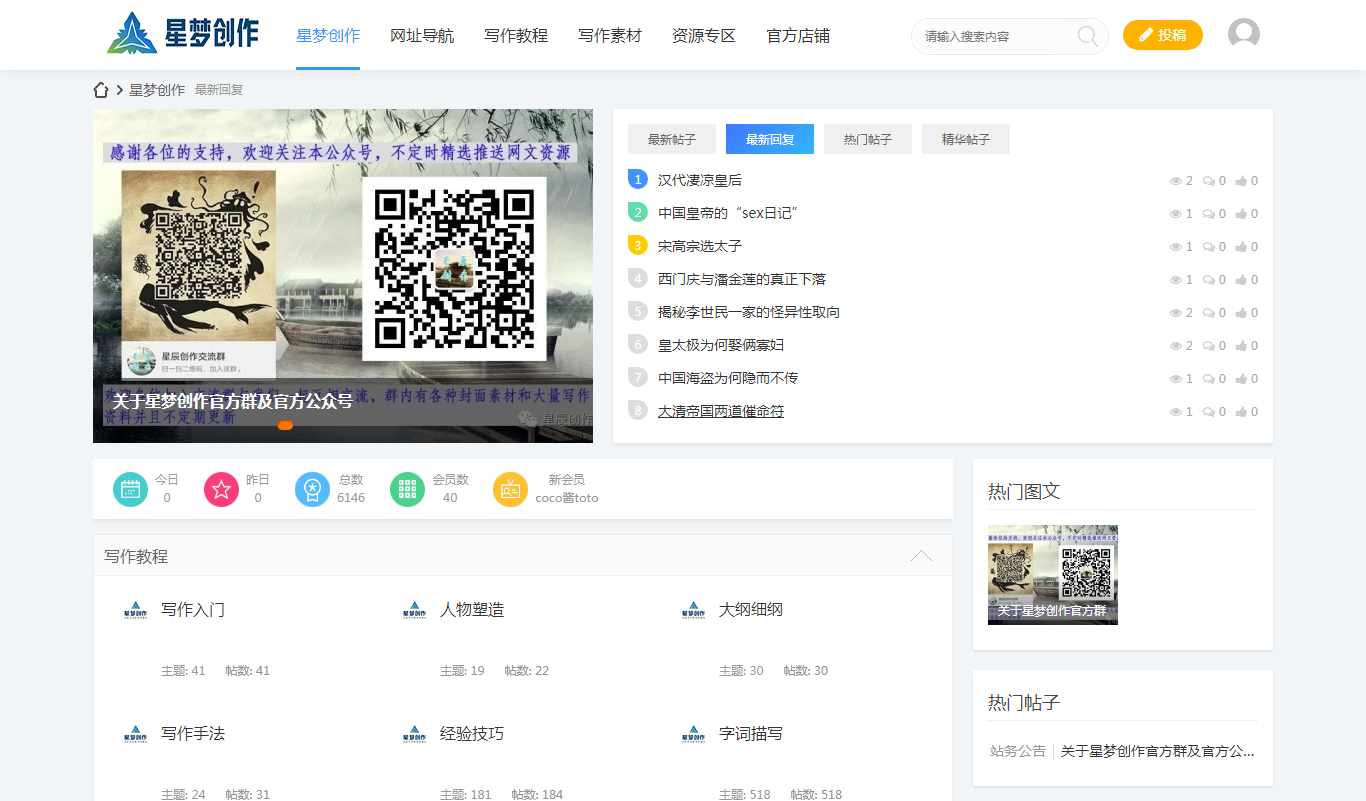Viewport: 1366px width, 801px height.
Task: Open the post 汉代凄凉皇后
Action: click(700, 180)
